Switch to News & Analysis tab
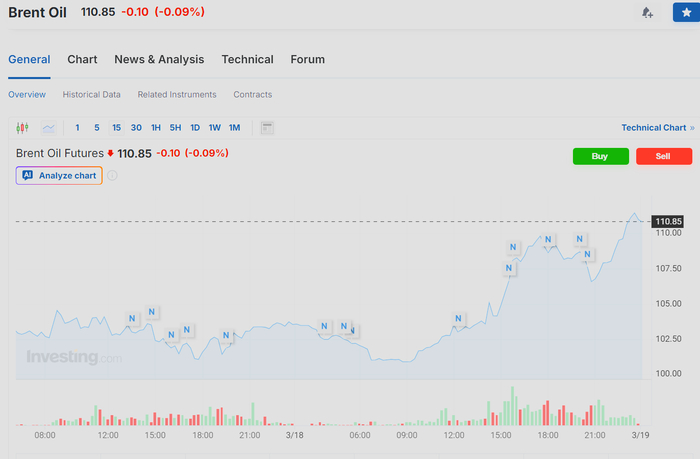The height and width of the screenshot is (459, 700). tap(159, 59)
